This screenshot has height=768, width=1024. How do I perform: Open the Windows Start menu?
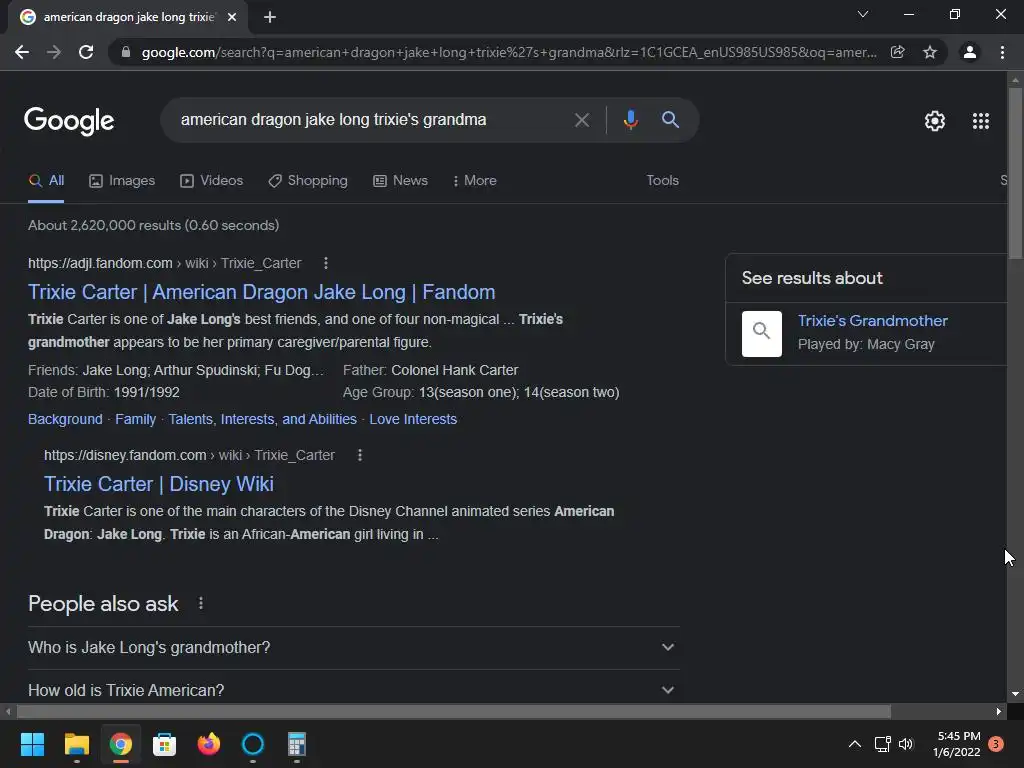pos(32,744)
